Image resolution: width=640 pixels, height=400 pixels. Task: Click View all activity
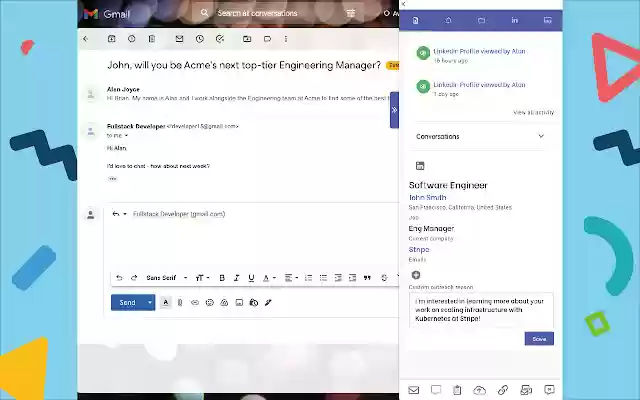(533, 113)
